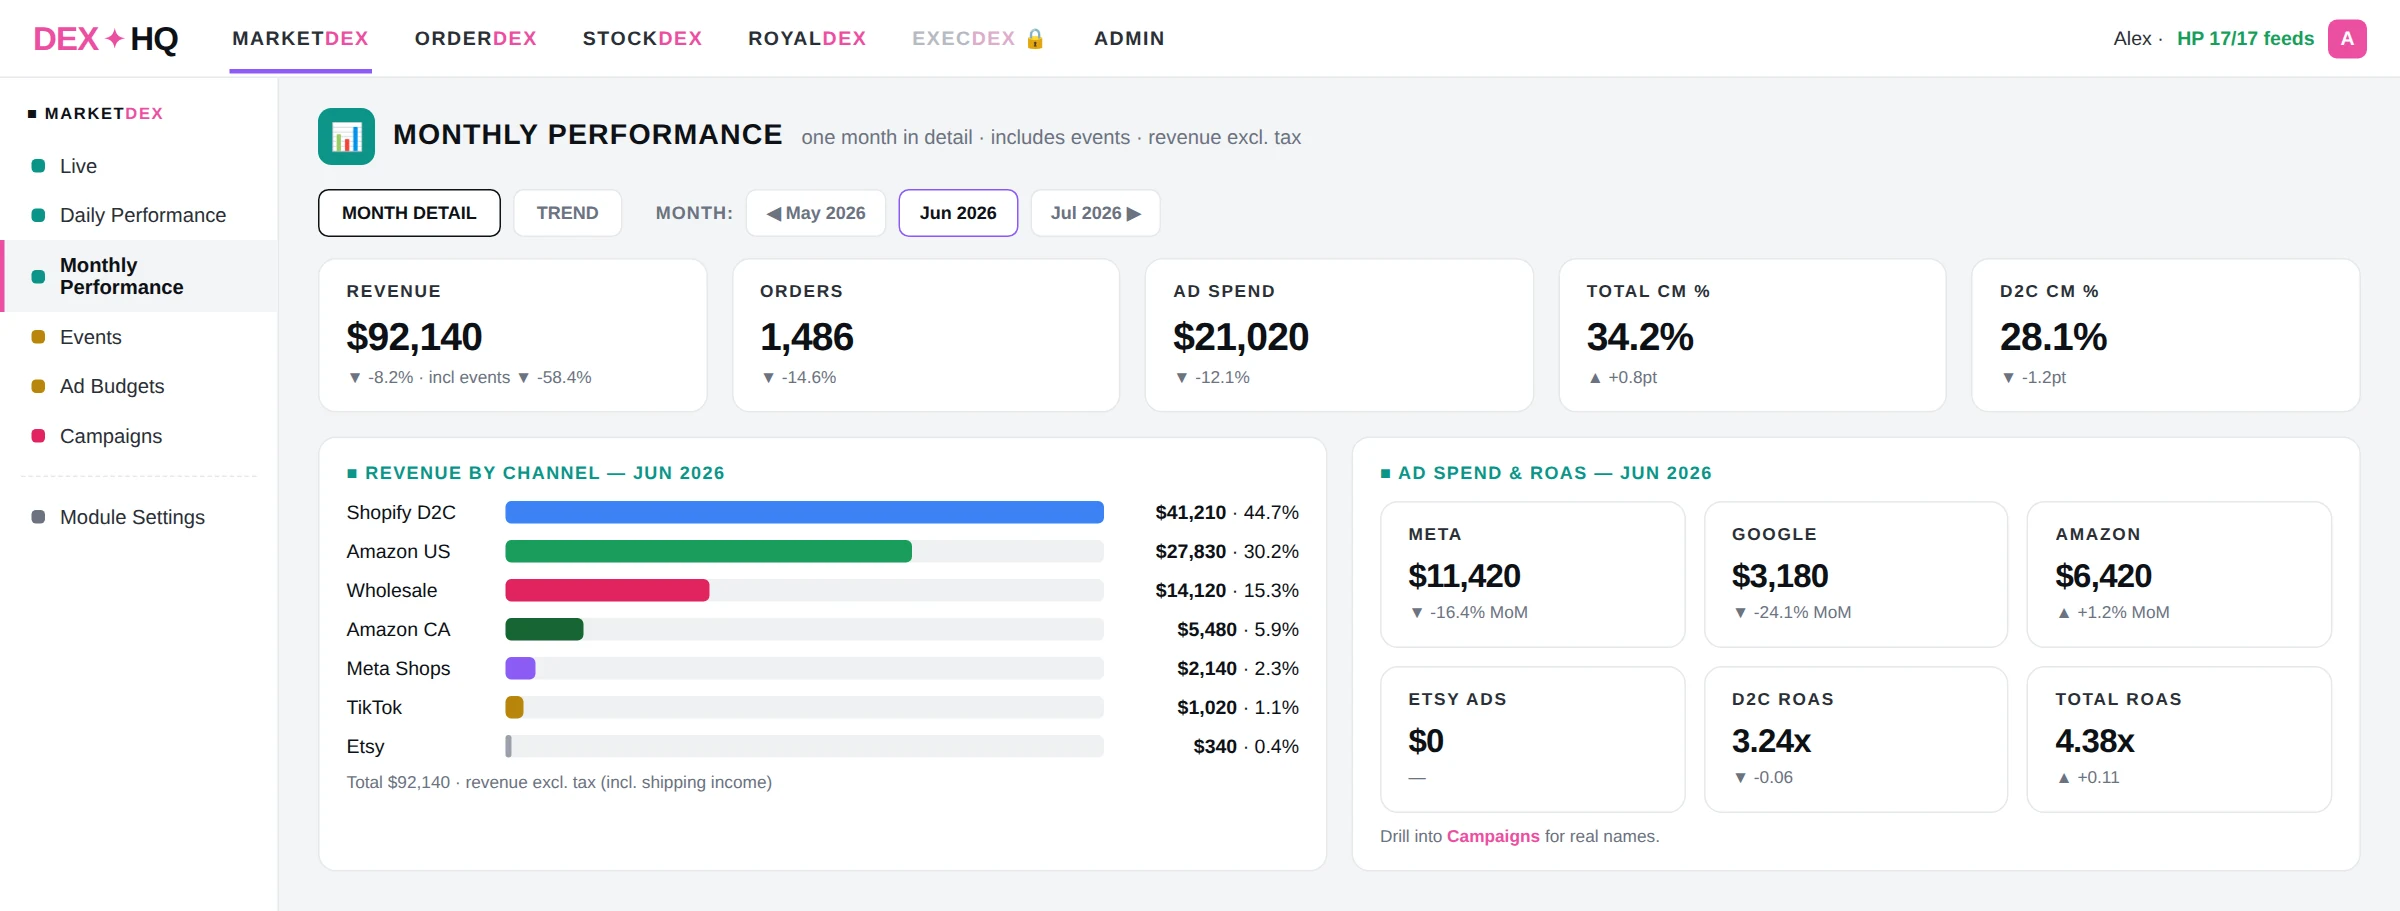The image size is (2400, 911).
Task: Click the REVENUE $92,140 card
Action: coord(513,335)
